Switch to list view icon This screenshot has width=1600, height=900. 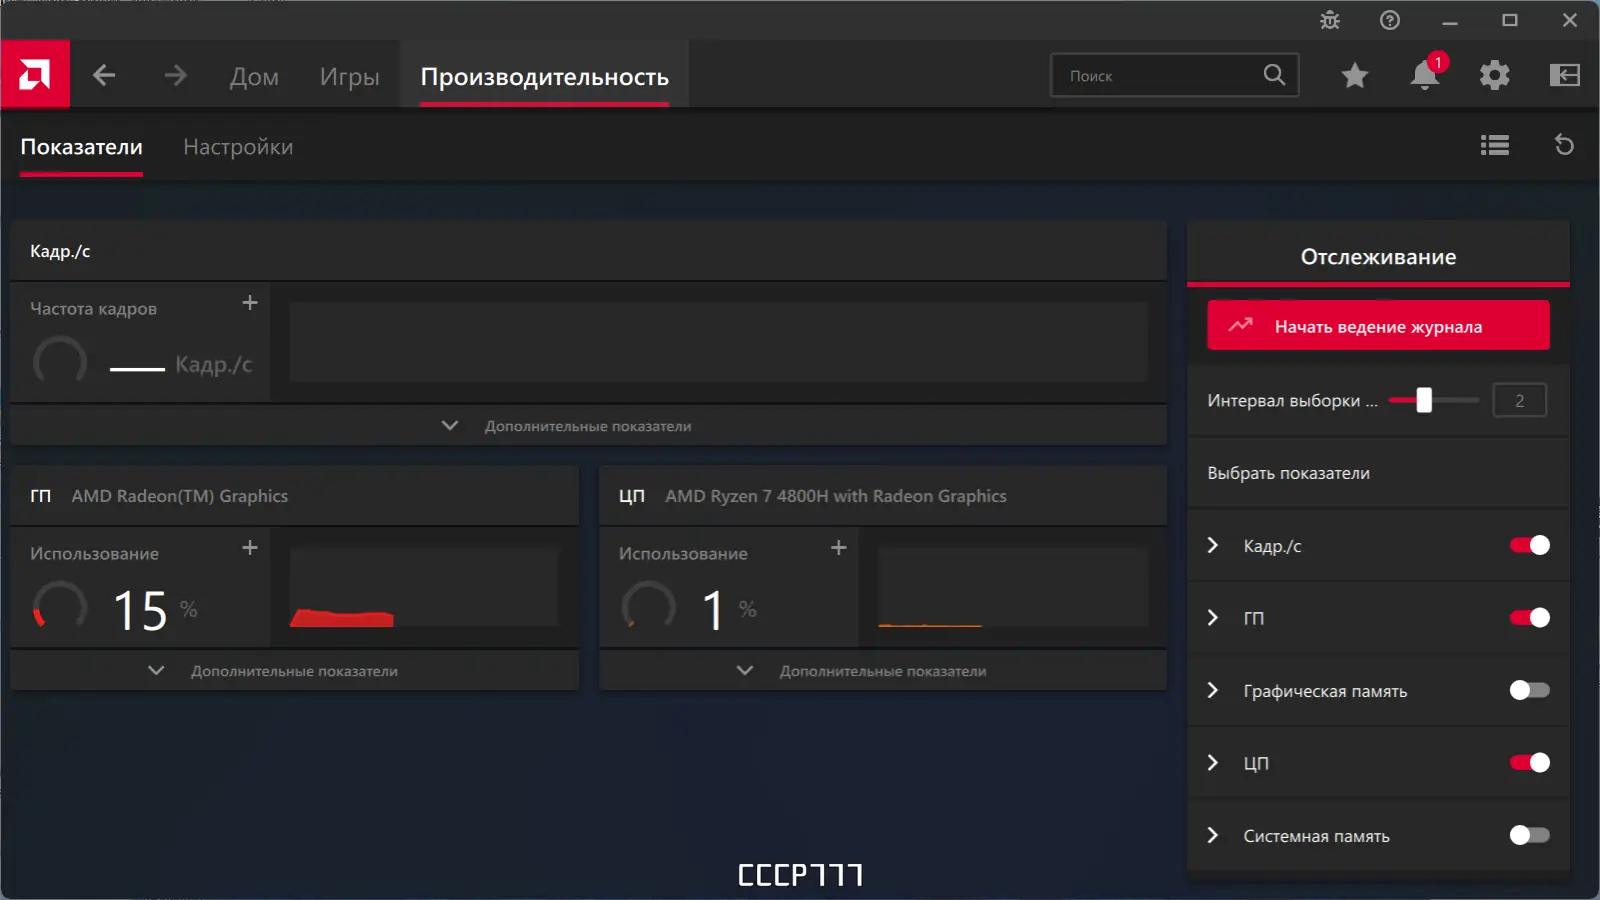click(x=1495, y=146)
